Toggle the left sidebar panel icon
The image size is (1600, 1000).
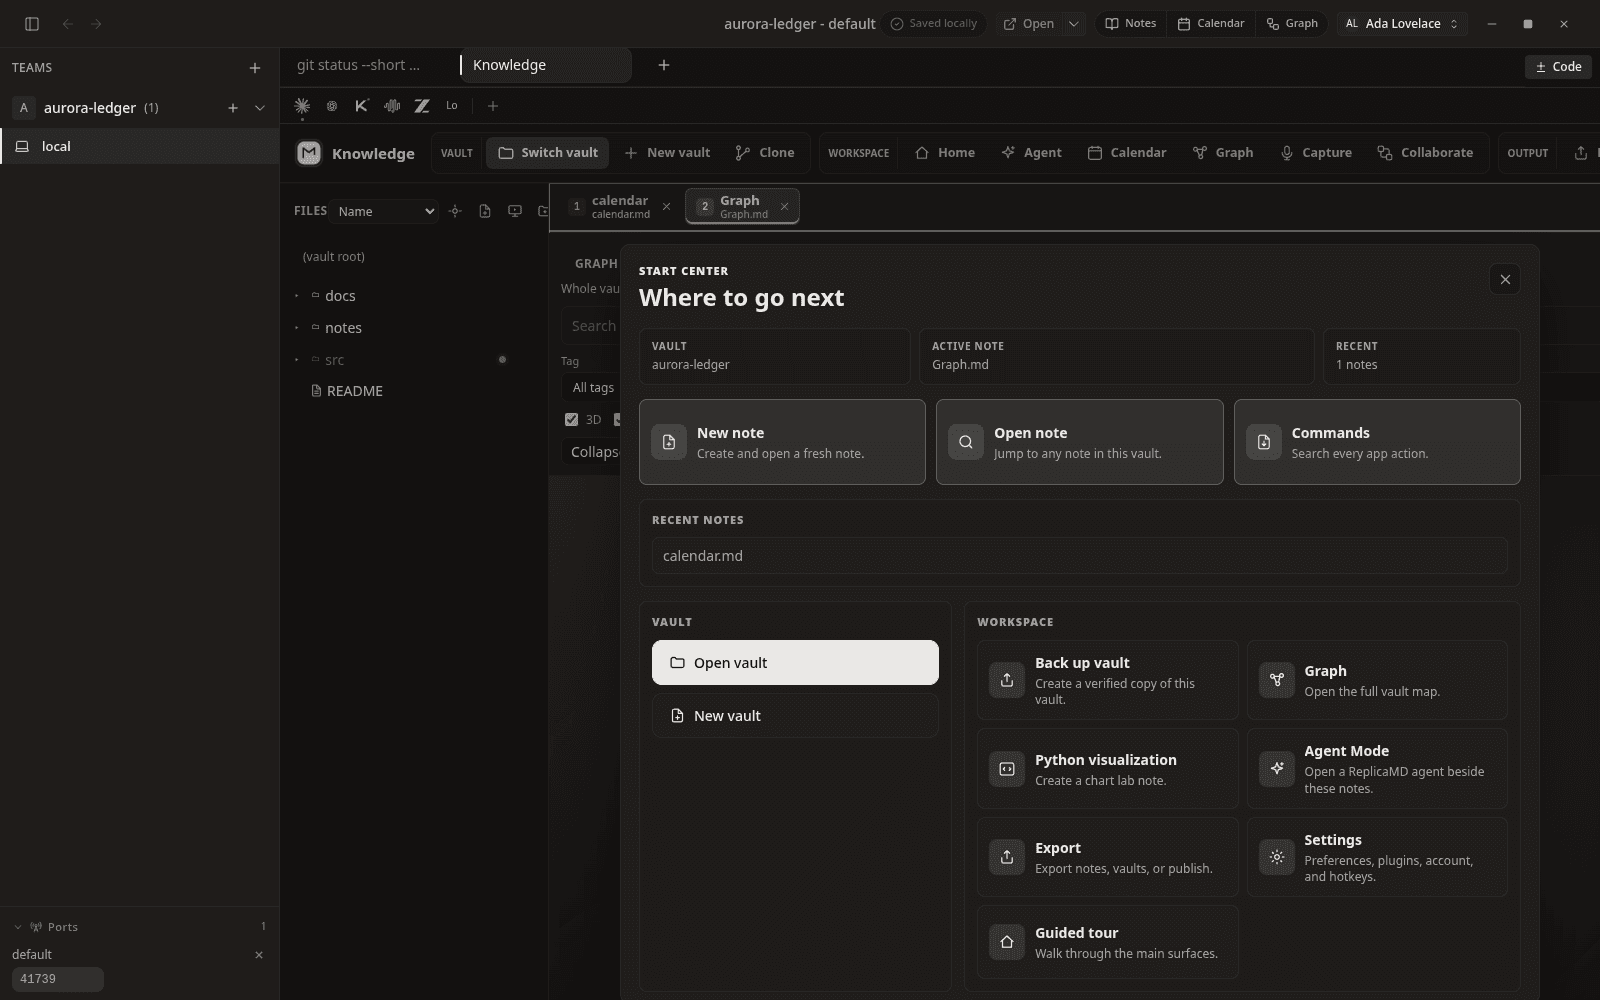[x=32, y=24]
